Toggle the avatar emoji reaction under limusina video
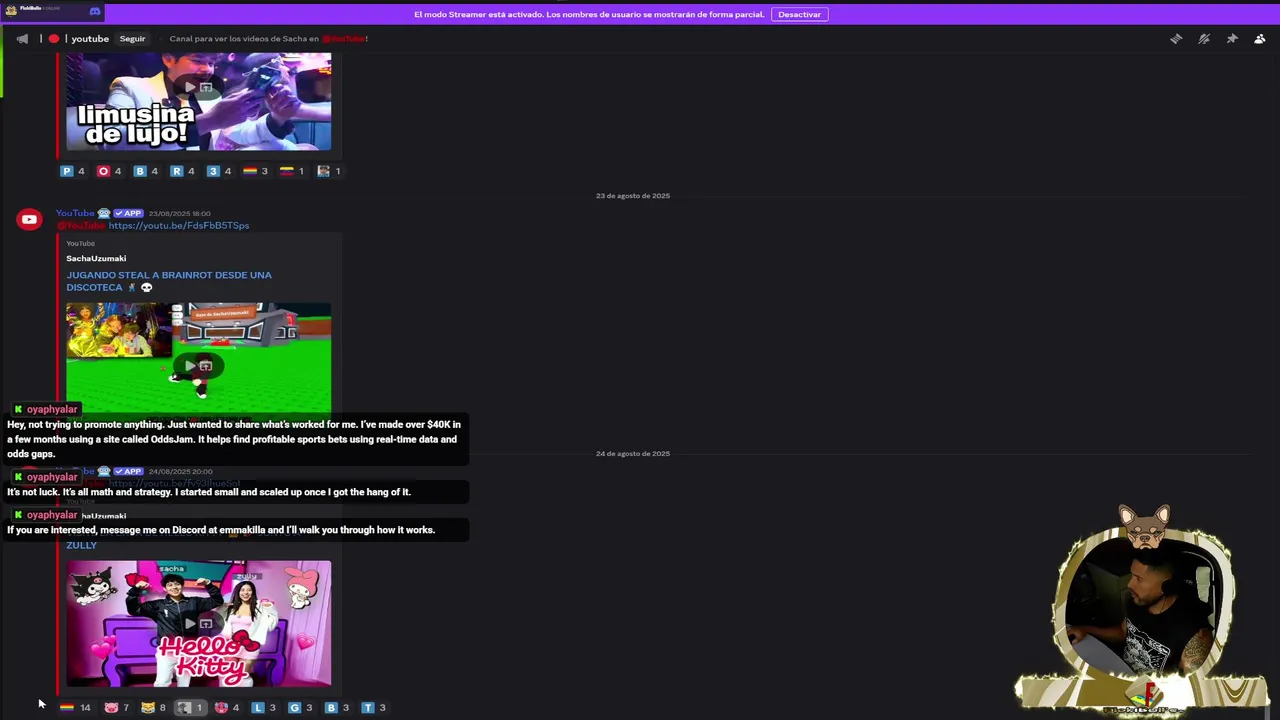 click(328, 171)
